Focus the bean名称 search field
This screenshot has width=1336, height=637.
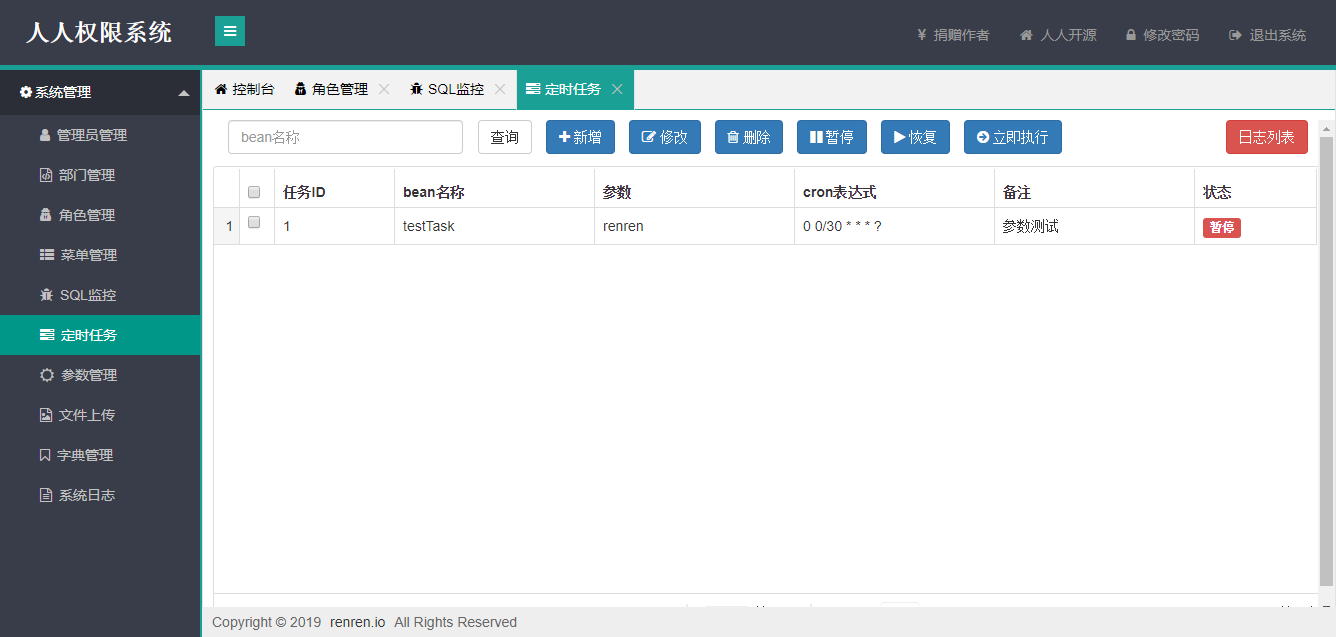[345, 137]
